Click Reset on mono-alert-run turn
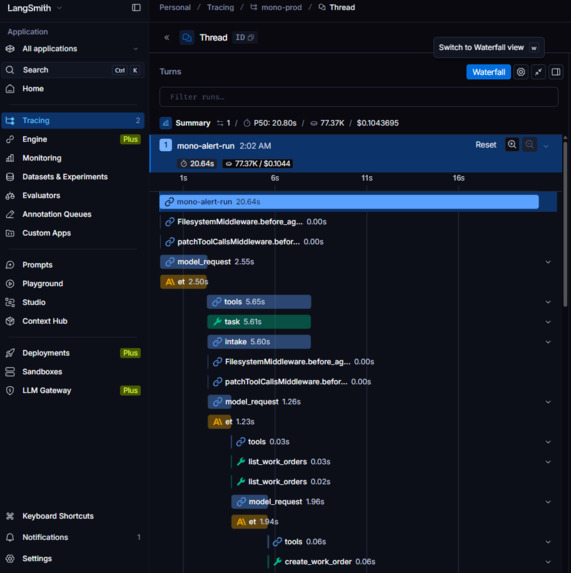Screen dimensions: 571x573 (486, 145)
